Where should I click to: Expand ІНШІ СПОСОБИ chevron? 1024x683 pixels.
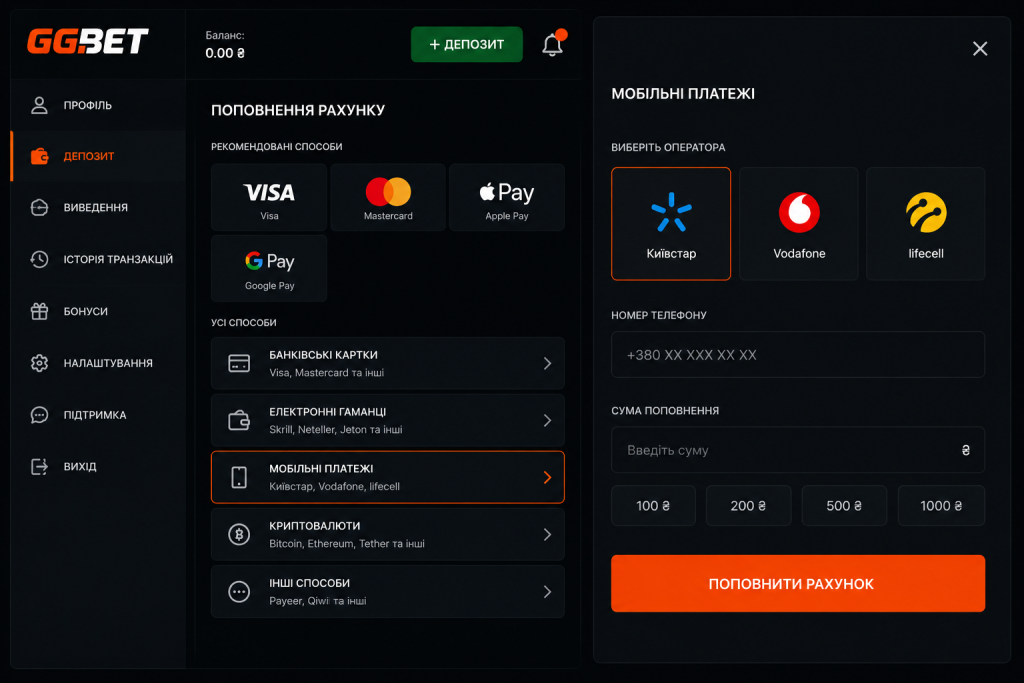point(547,592)
